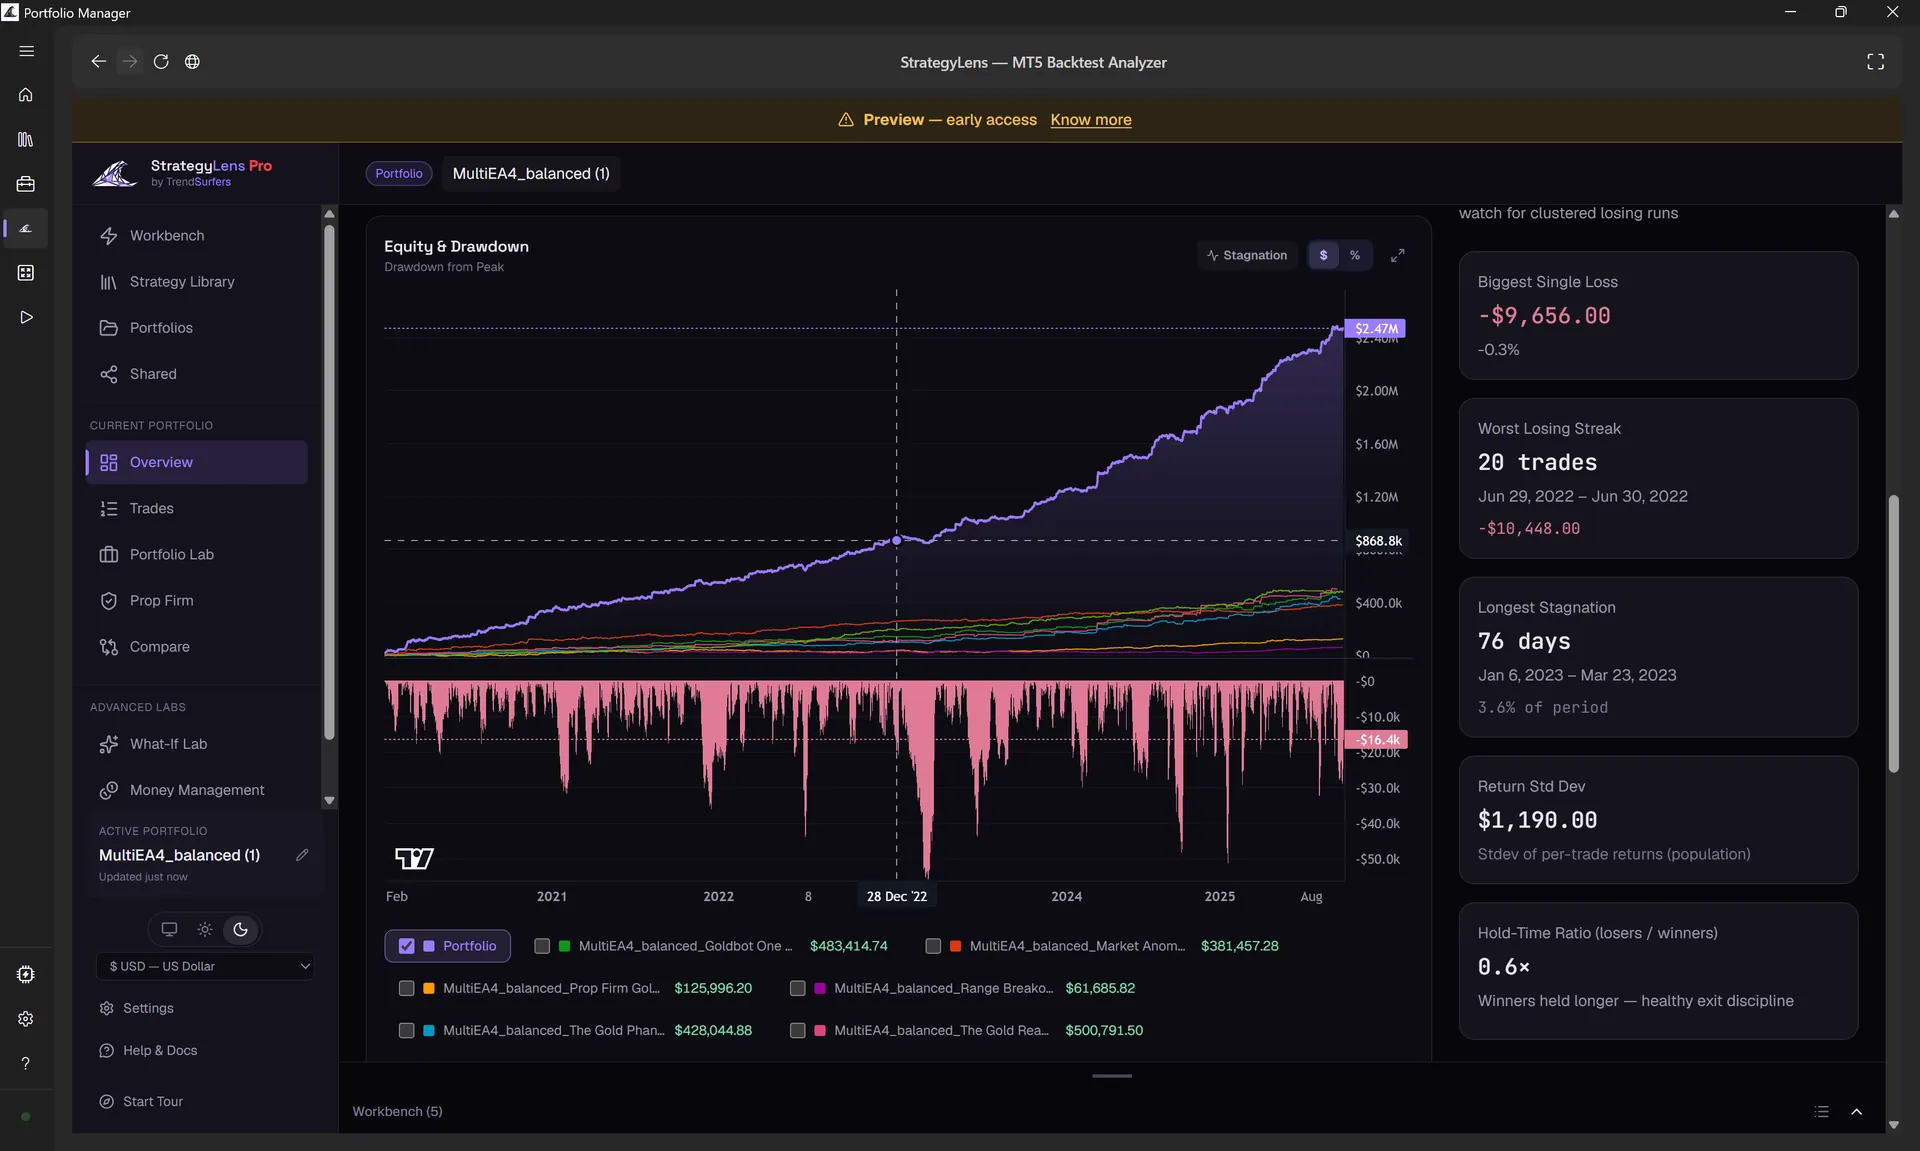
Task: Enable the MultiEA4_balanced_Range Breako series checkbox
Action: (797, 988)
